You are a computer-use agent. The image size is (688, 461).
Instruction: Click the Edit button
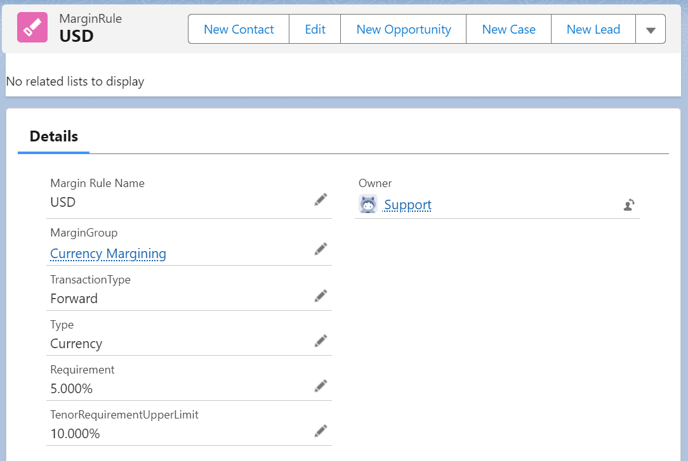315,30
